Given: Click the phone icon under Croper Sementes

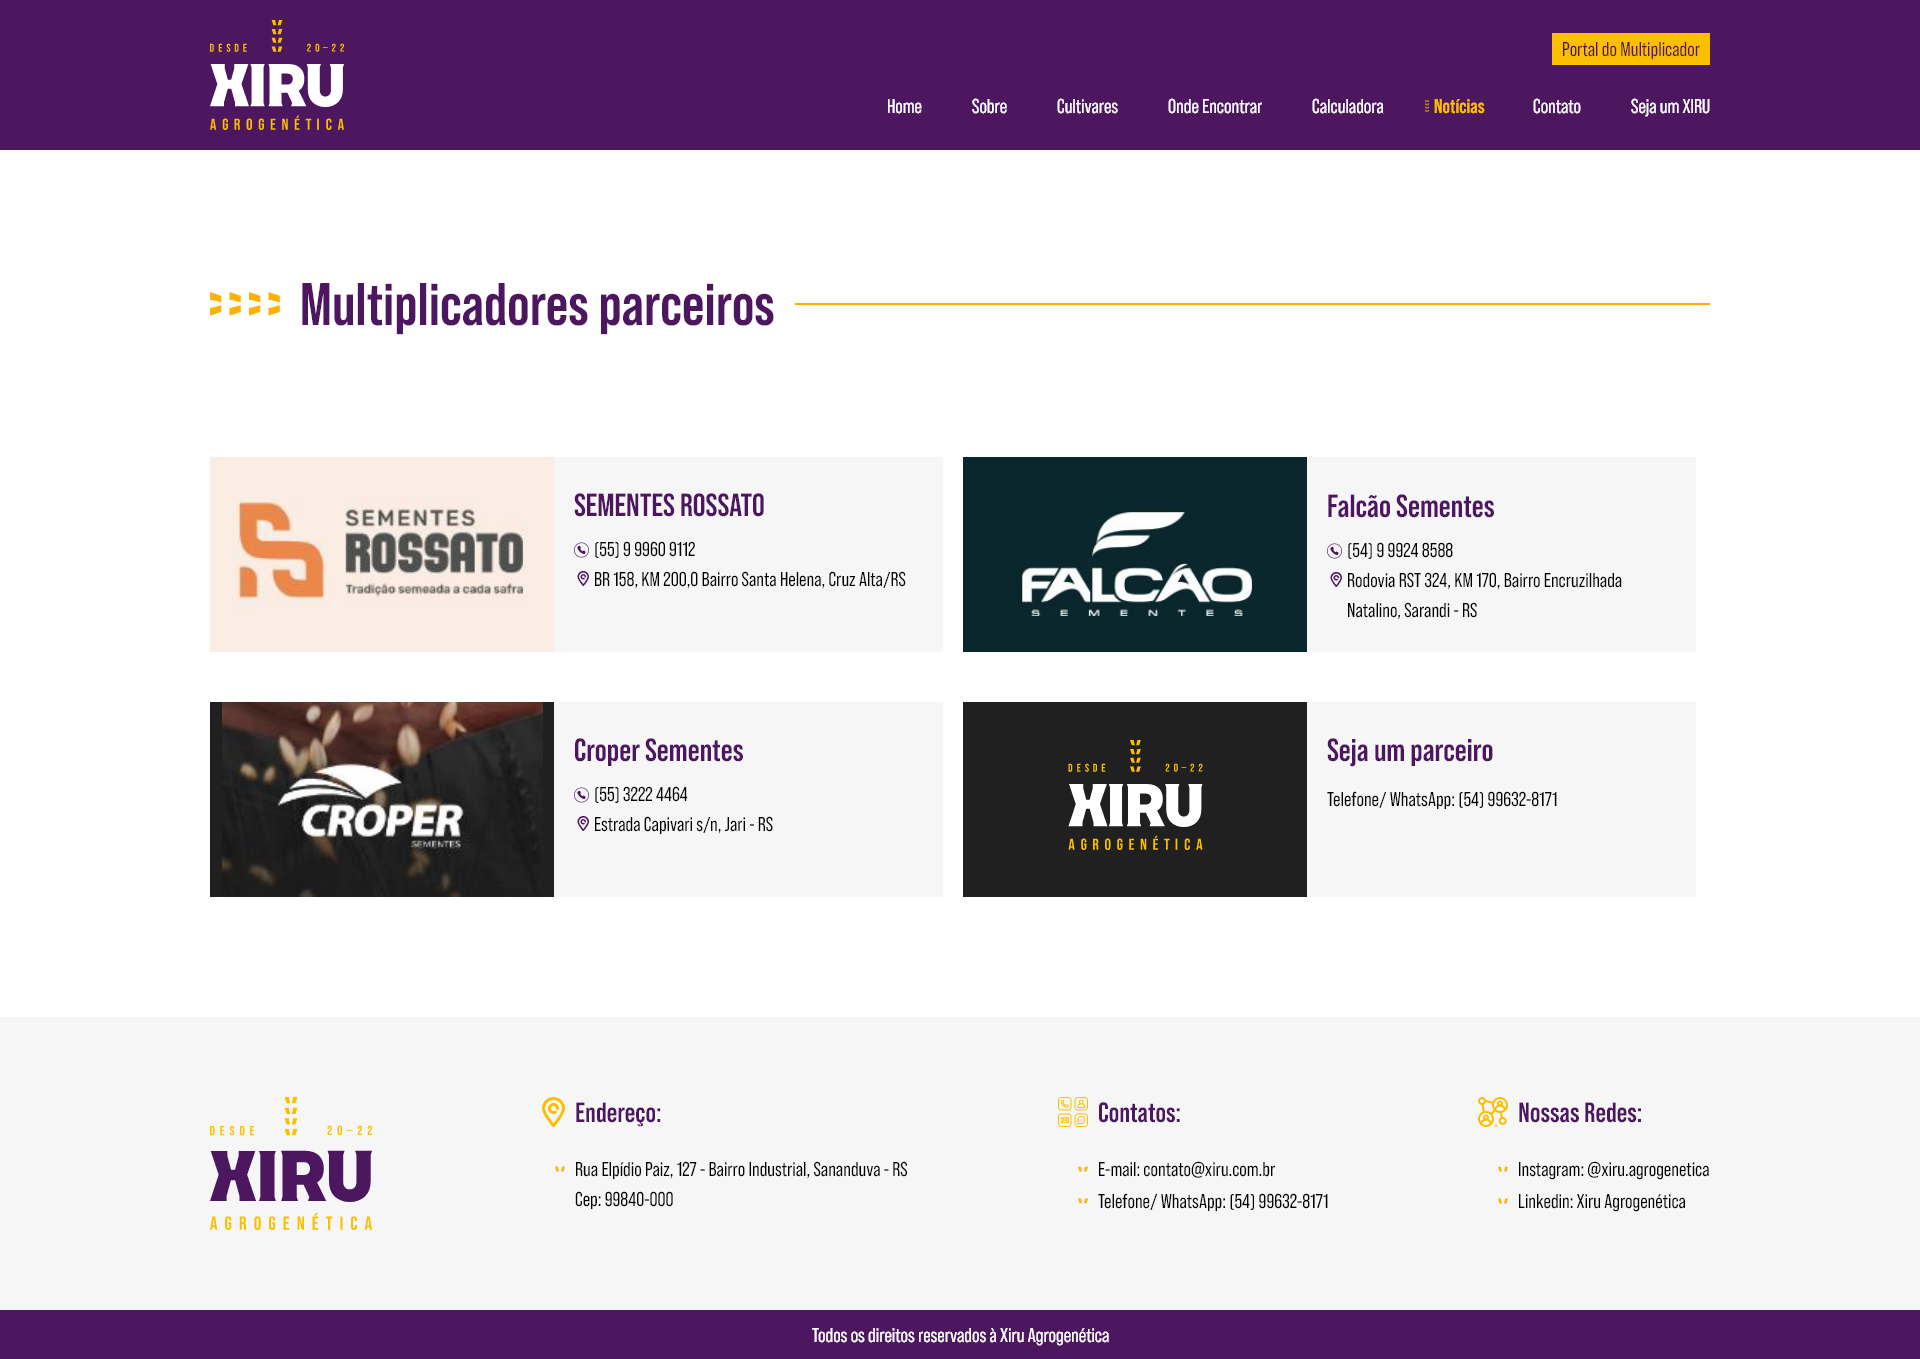Looking at the screenshot, I should pyautogui.click(x=581, y=795).
